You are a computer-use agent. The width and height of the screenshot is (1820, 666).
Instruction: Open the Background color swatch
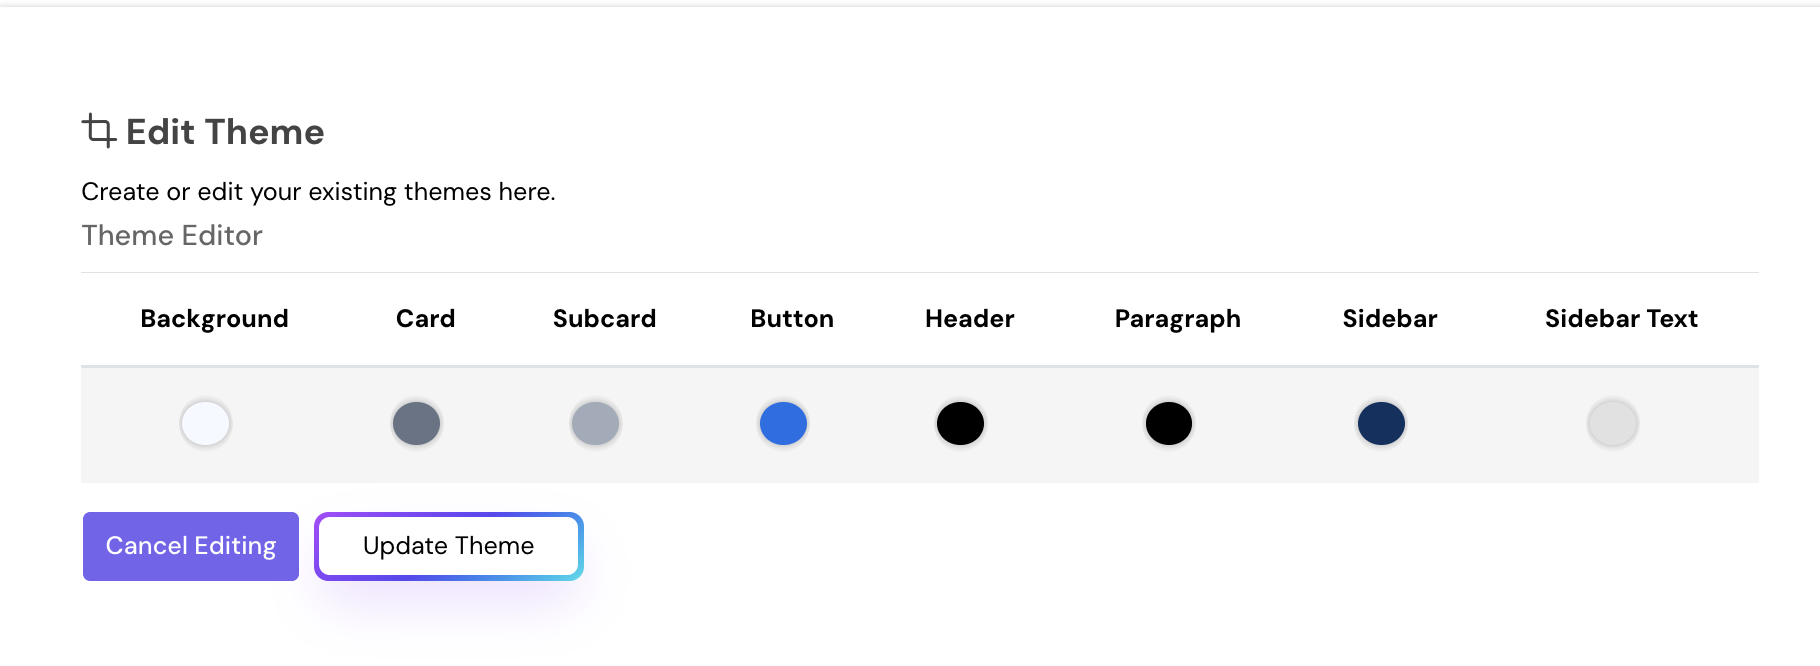point(206,423)
